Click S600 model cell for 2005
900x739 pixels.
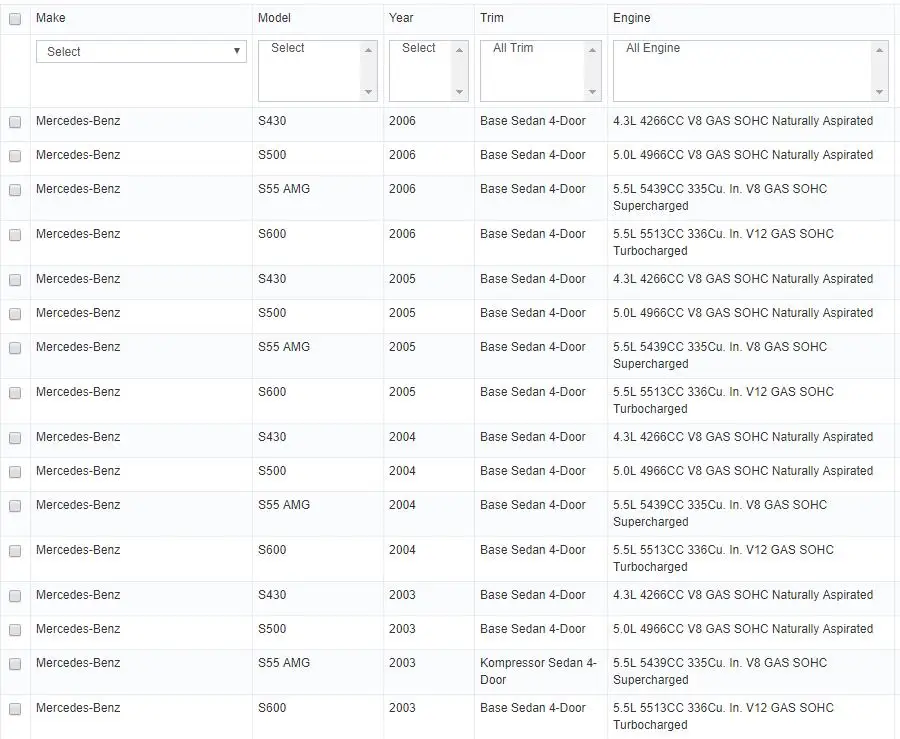pyautogui.click(x=271, y=392)
